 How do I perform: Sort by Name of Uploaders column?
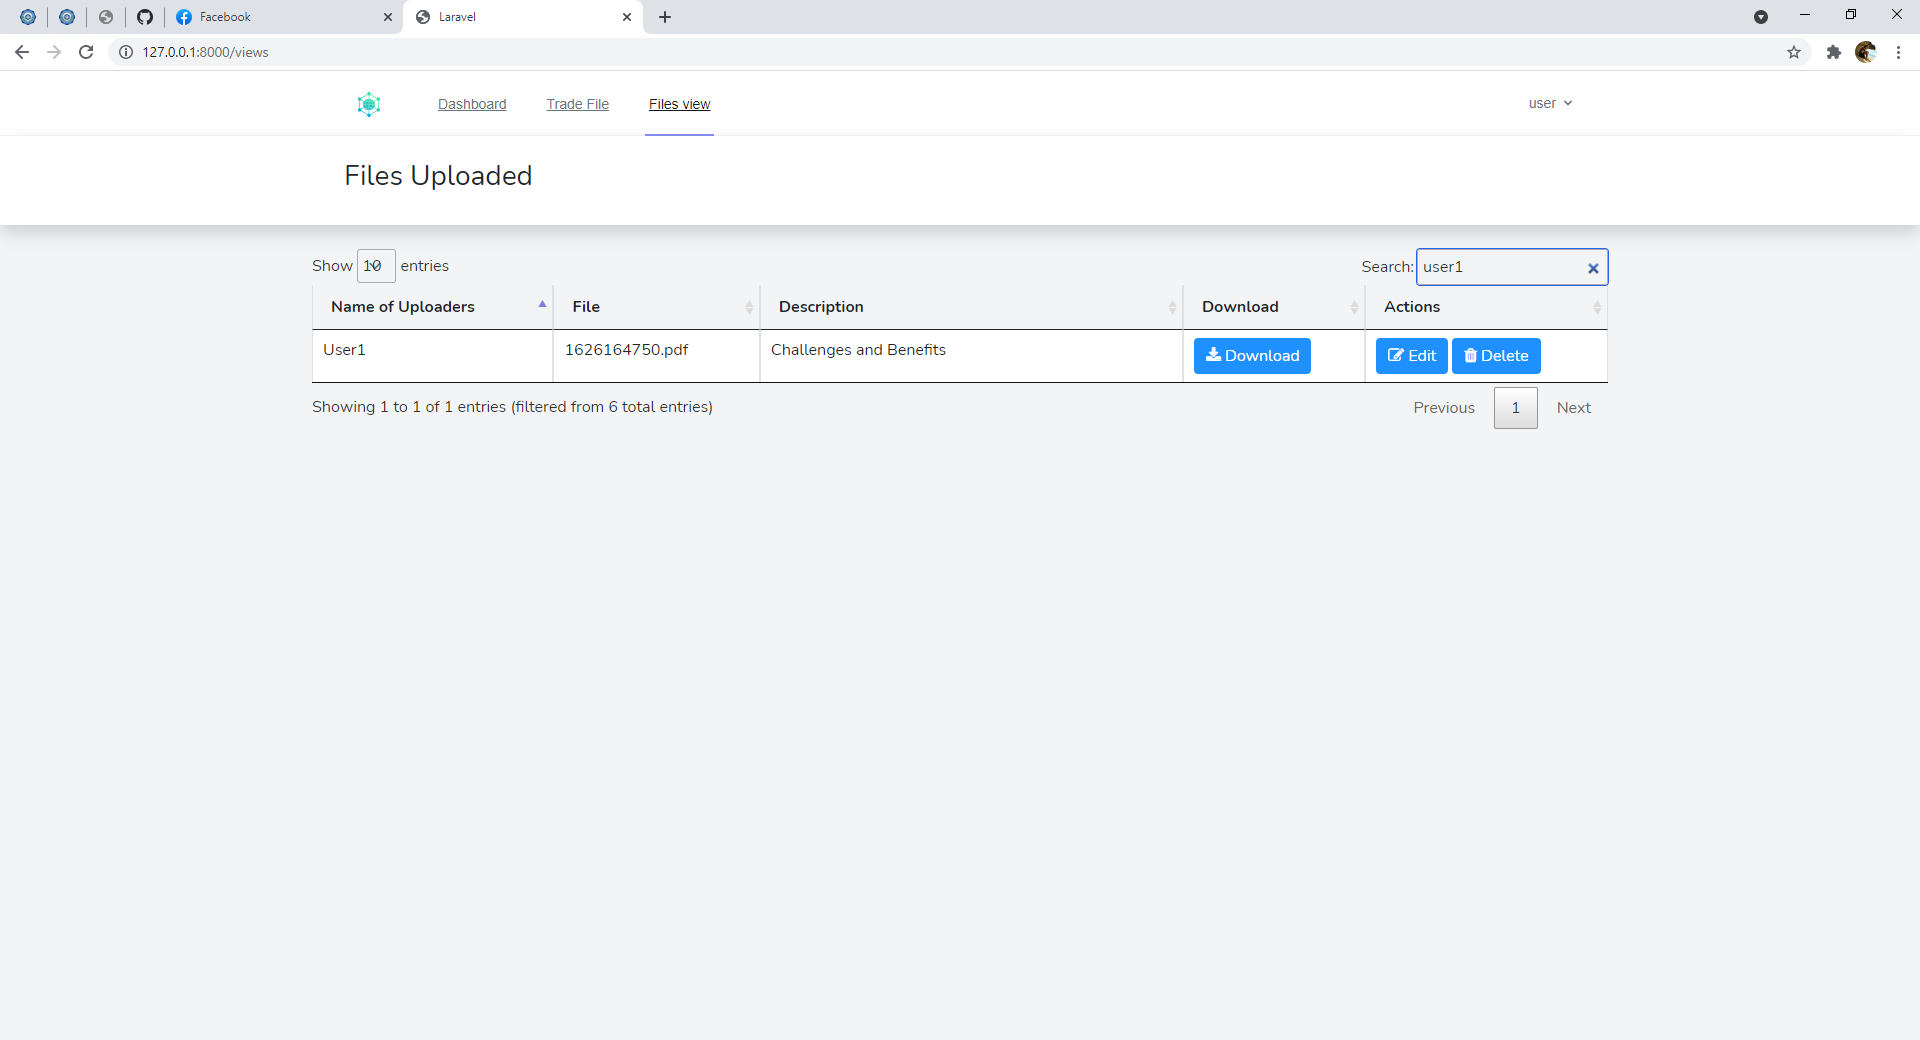(x=432, y=307)
